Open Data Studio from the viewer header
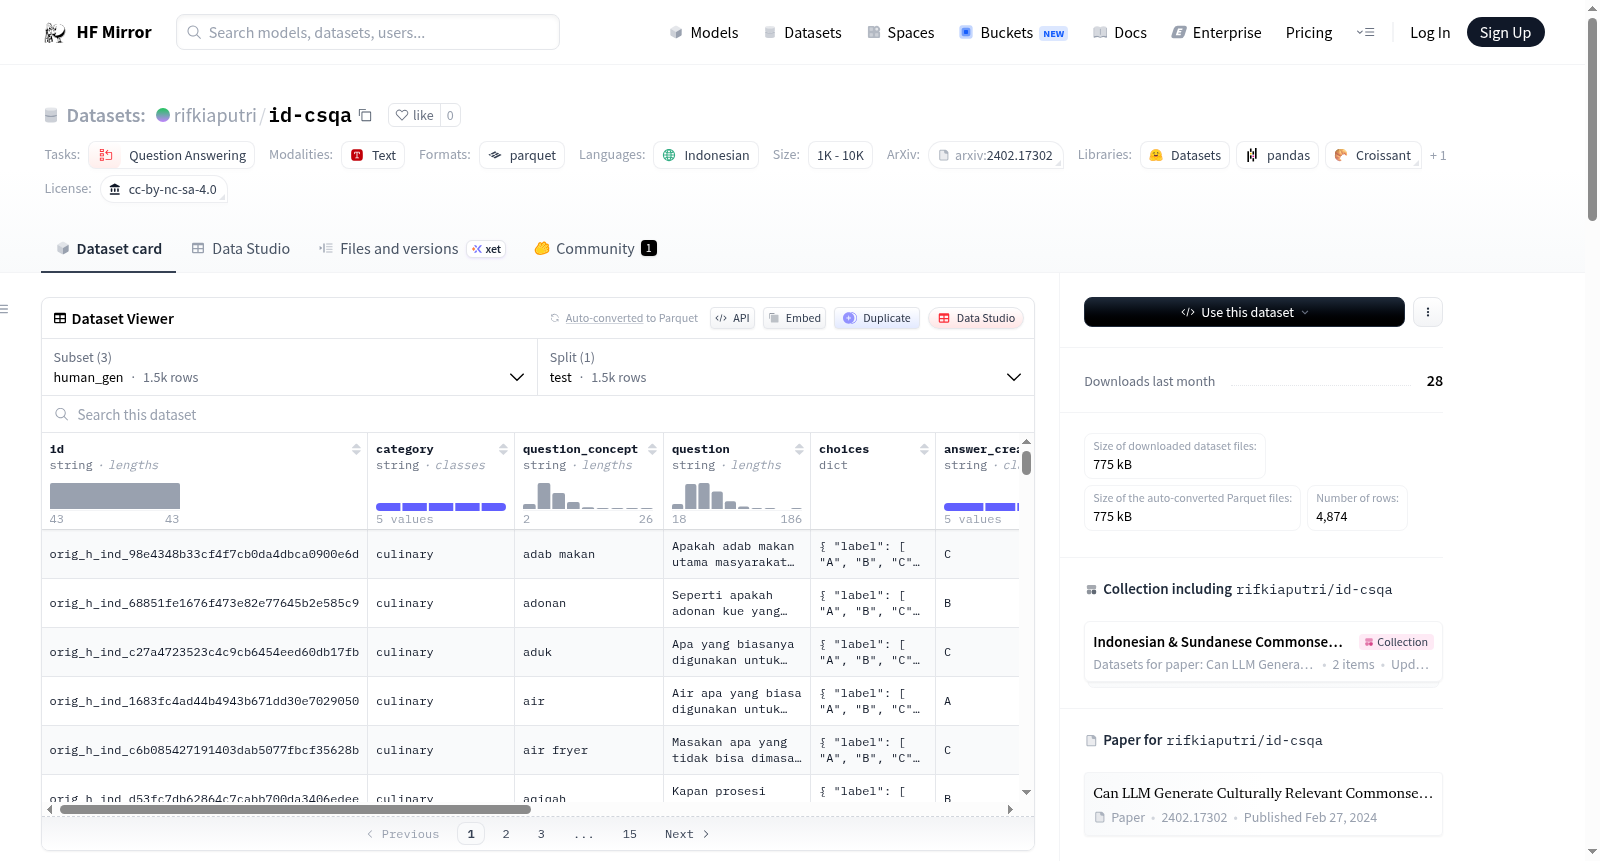 [976, 318]
